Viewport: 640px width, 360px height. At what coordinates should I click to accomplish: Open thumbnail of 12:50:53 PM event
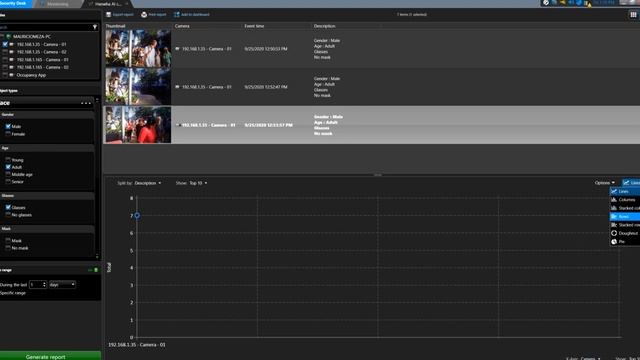click(x=138, y=49)
